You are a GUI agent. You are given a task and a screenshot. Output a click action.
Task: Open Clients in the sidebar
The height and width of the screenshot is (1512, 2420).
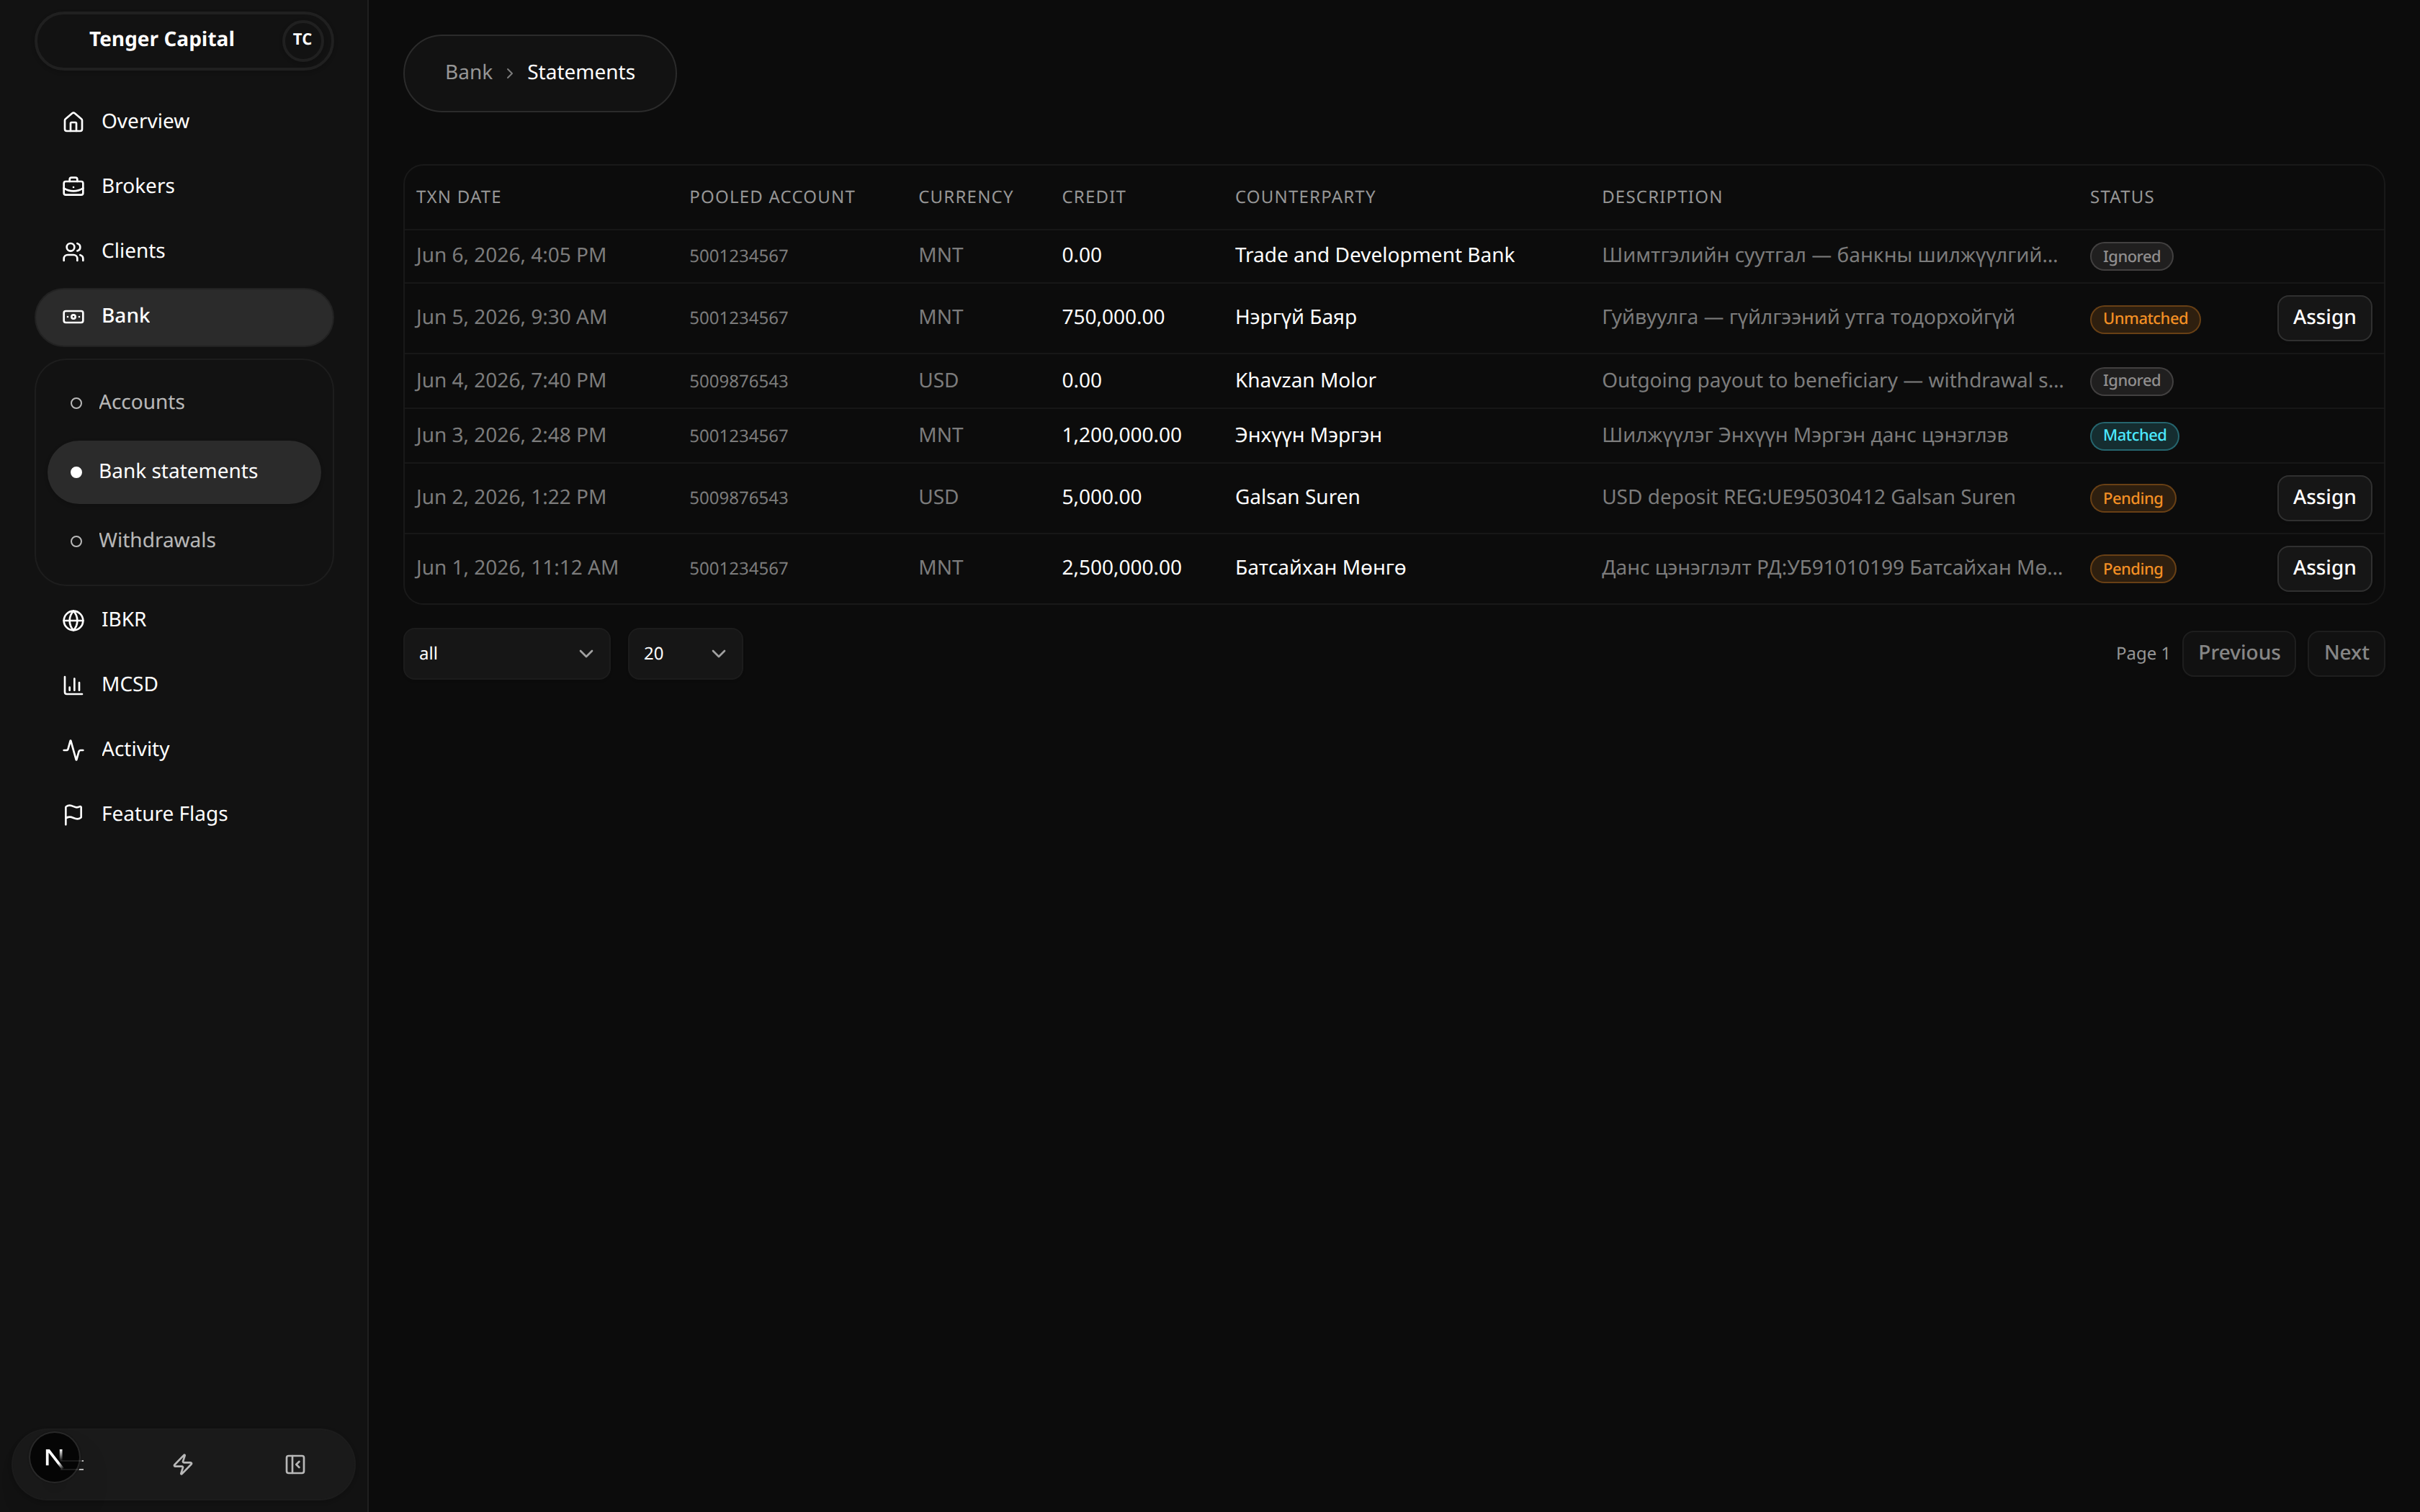(184, 251)
